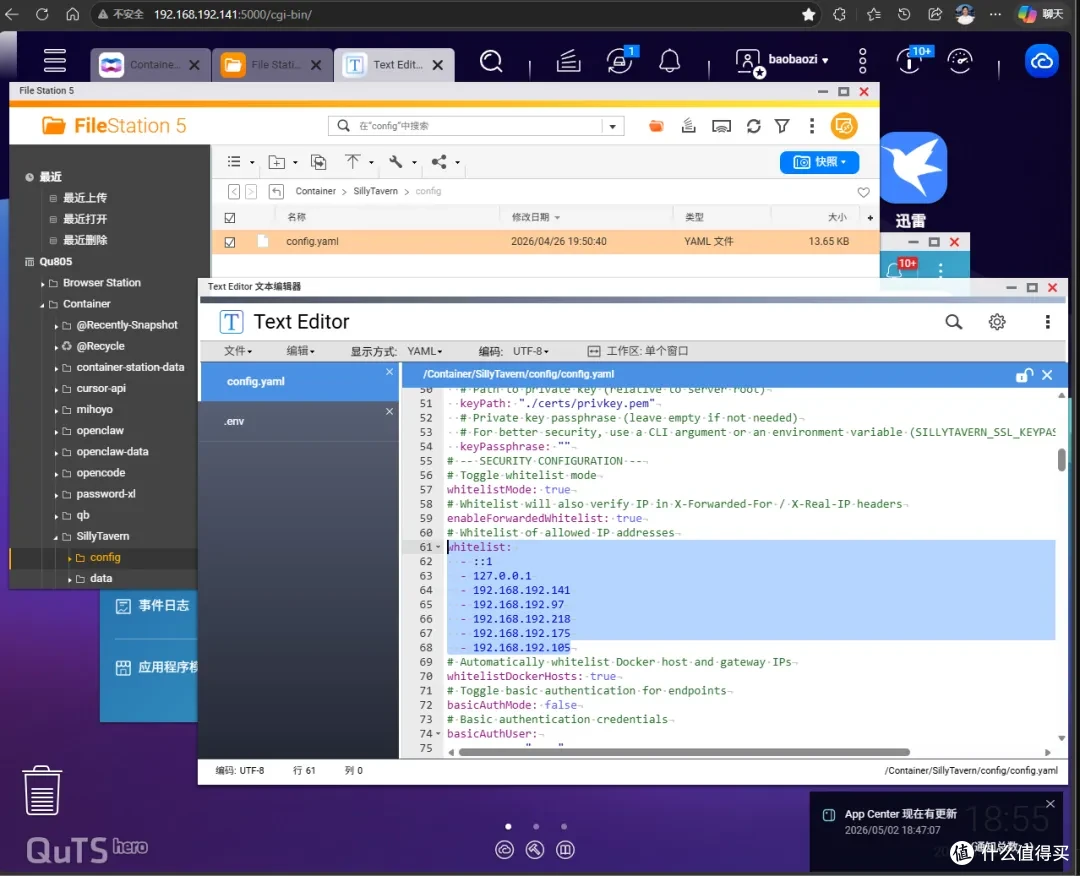The height and width of the screenshot is (876, 1080).
Task: Open the desktop recycle bin icon
Action: [42, 790]
